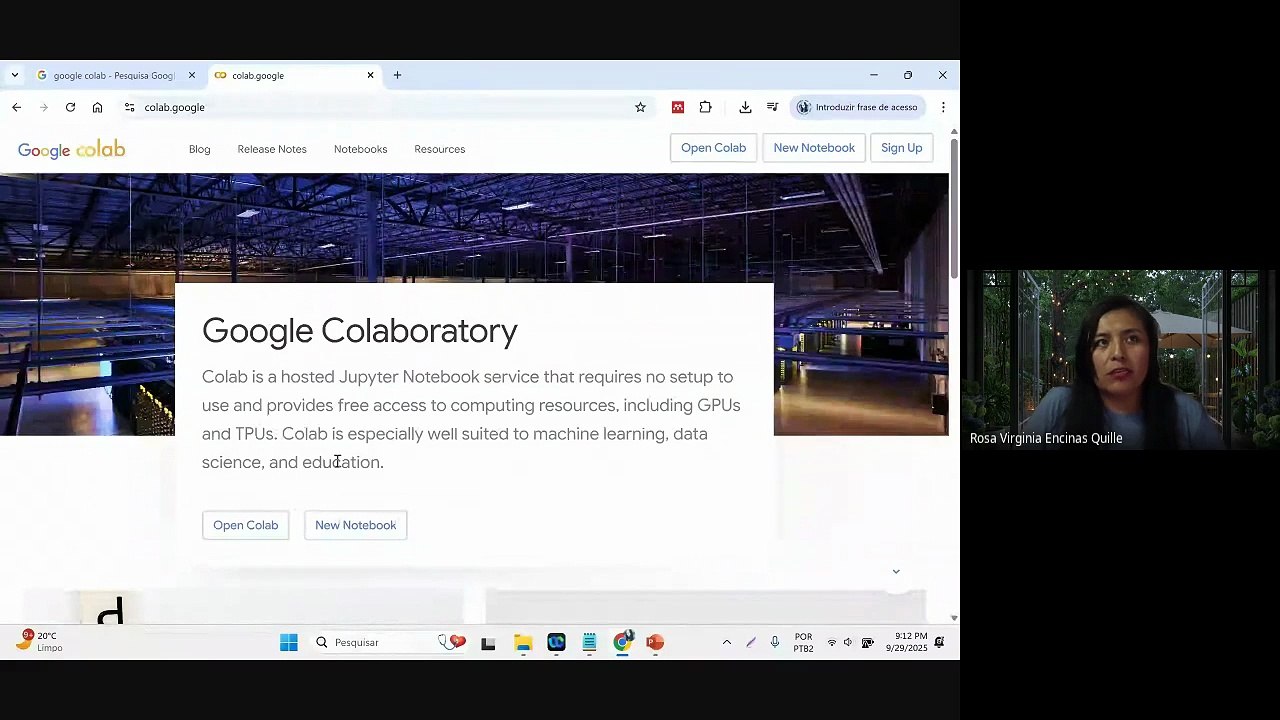The height and width of the screenshot is (720, 1280).
Task: Close the google colab Pesquisa tab
Action: point(192,75)
